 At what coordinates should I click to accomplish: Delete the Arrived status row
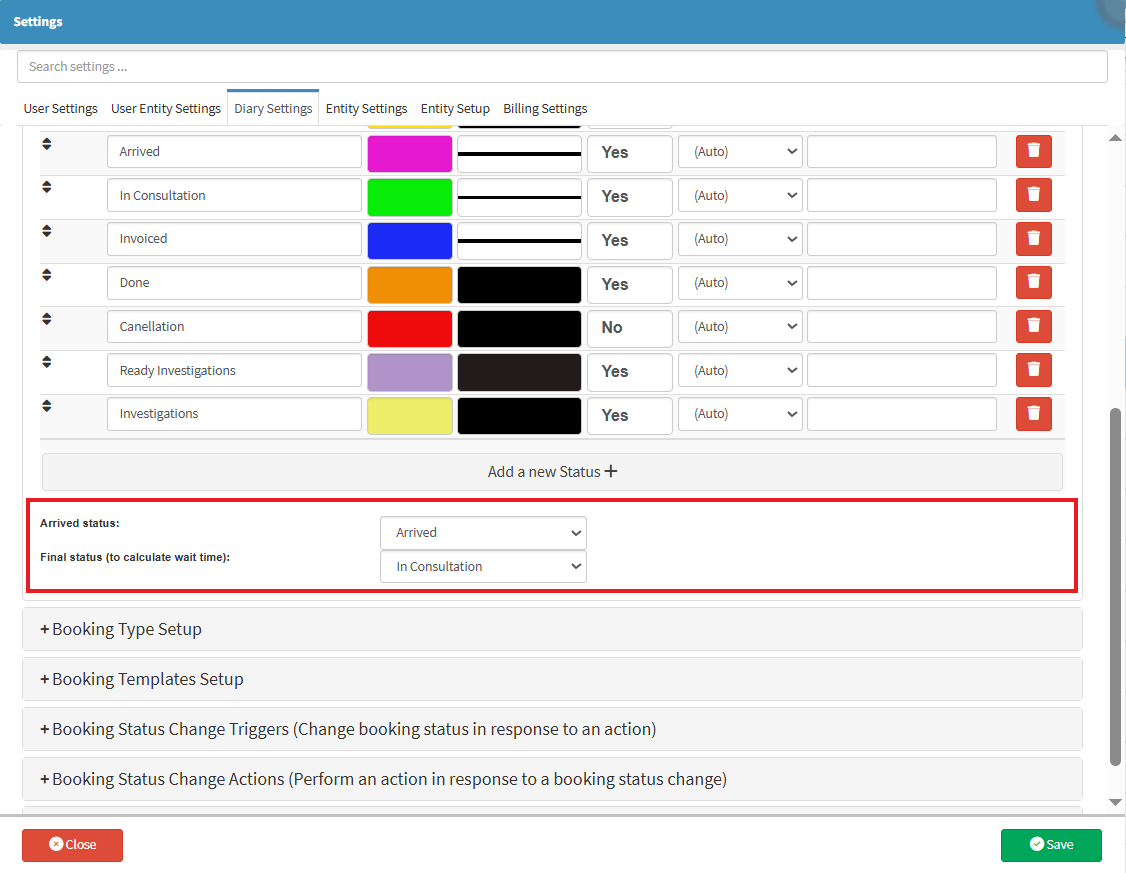click(x=1033, y=152)
